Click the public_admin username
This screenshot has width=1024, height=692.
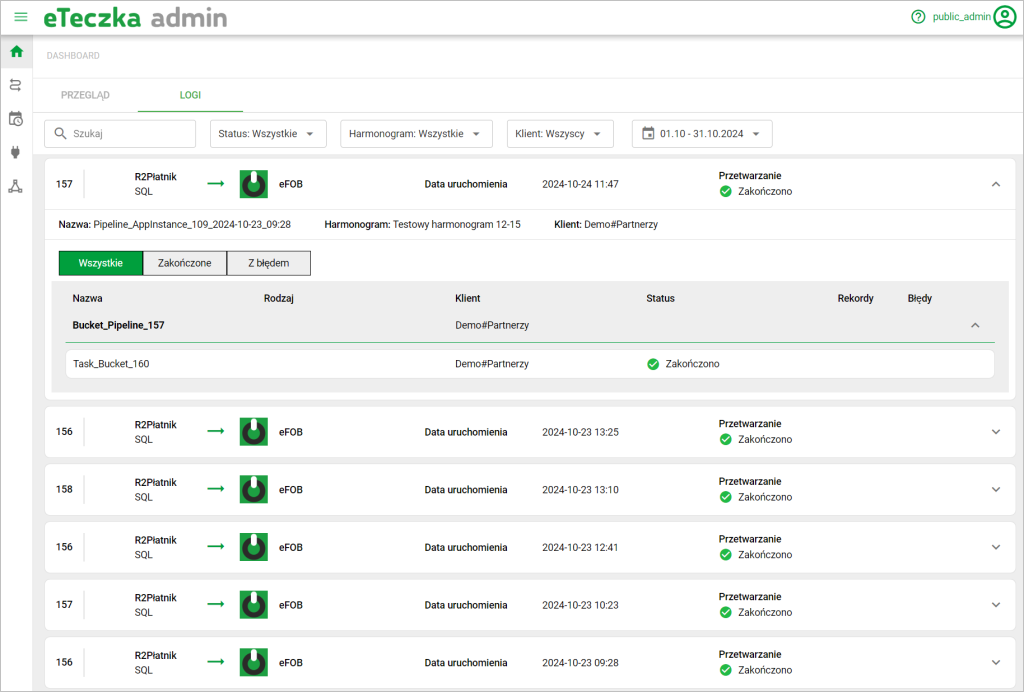961,17
